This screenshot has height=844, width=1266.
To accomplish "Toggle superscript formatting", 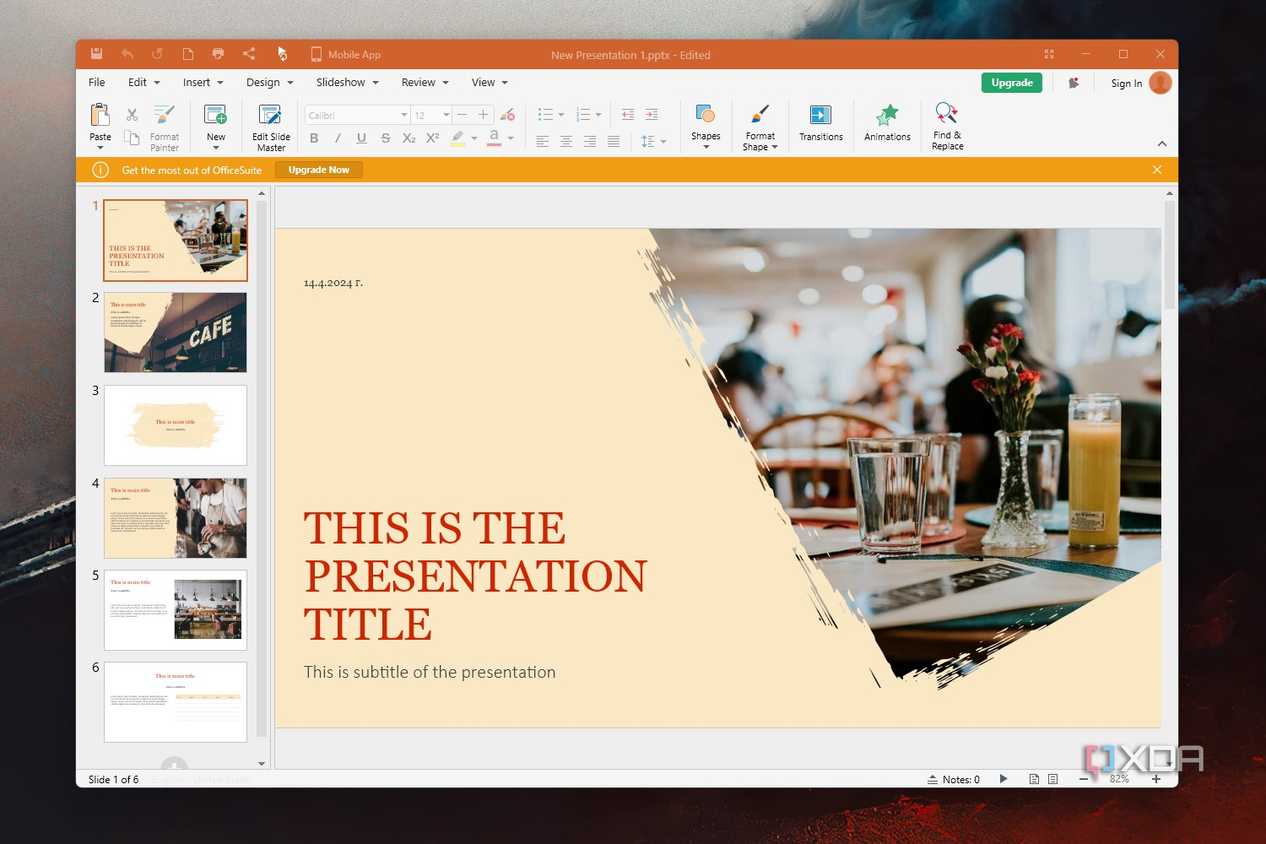I will 432,139.
